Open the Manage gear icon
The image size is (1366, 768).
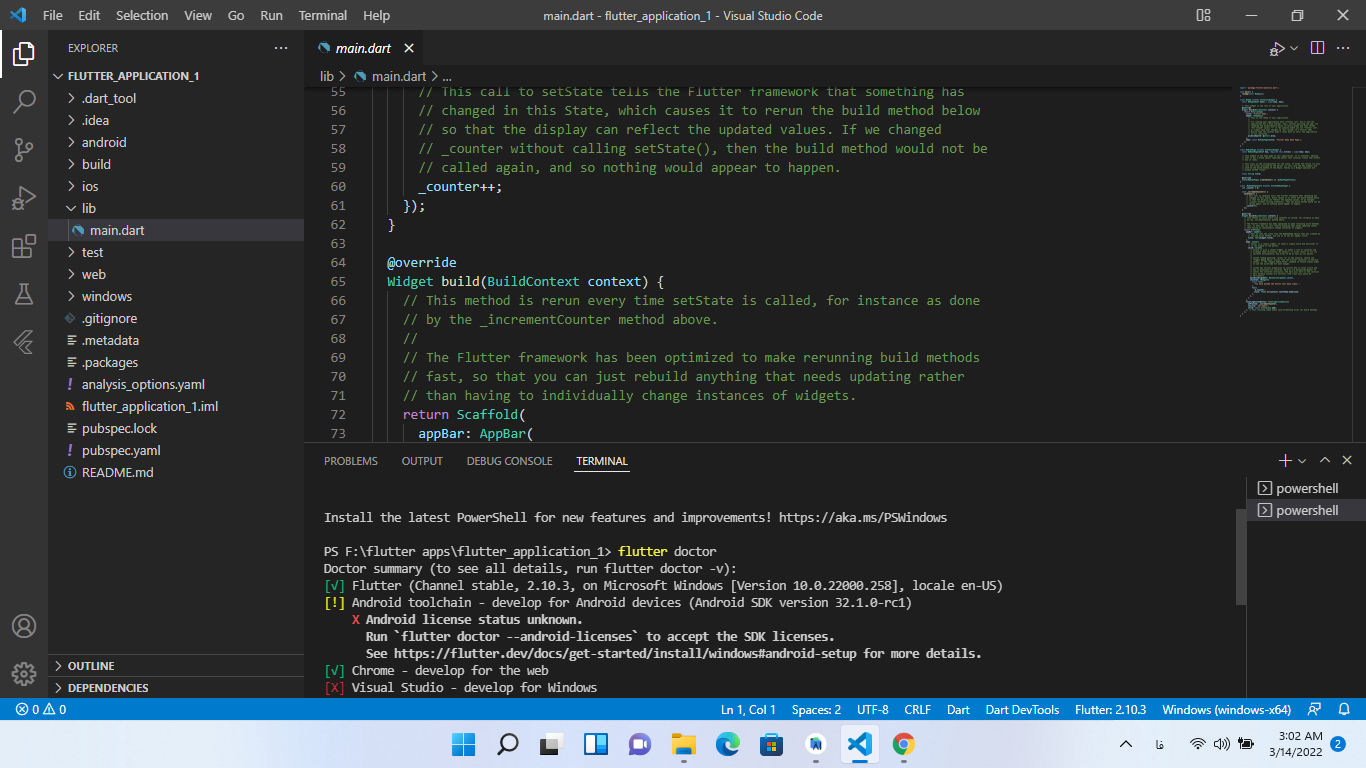pos(24,674)
